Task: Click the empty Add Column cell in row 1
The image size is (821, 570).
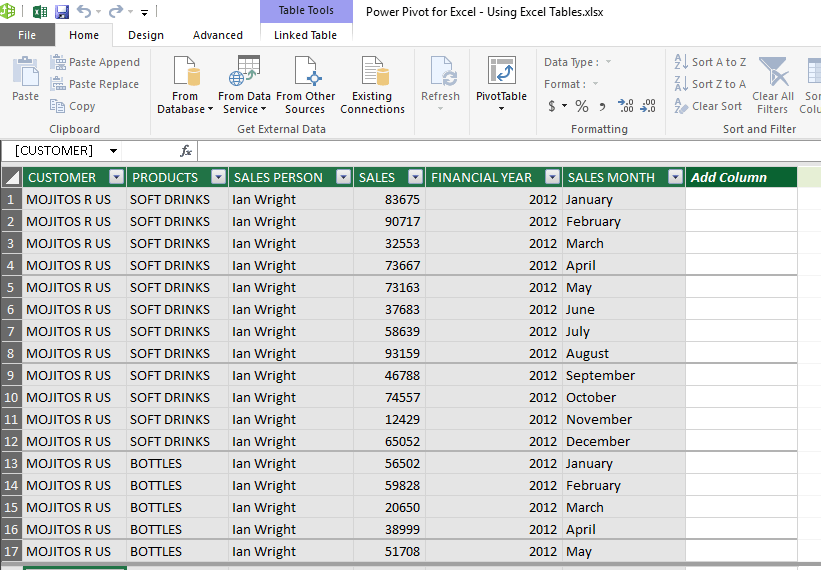Action: 741,199
